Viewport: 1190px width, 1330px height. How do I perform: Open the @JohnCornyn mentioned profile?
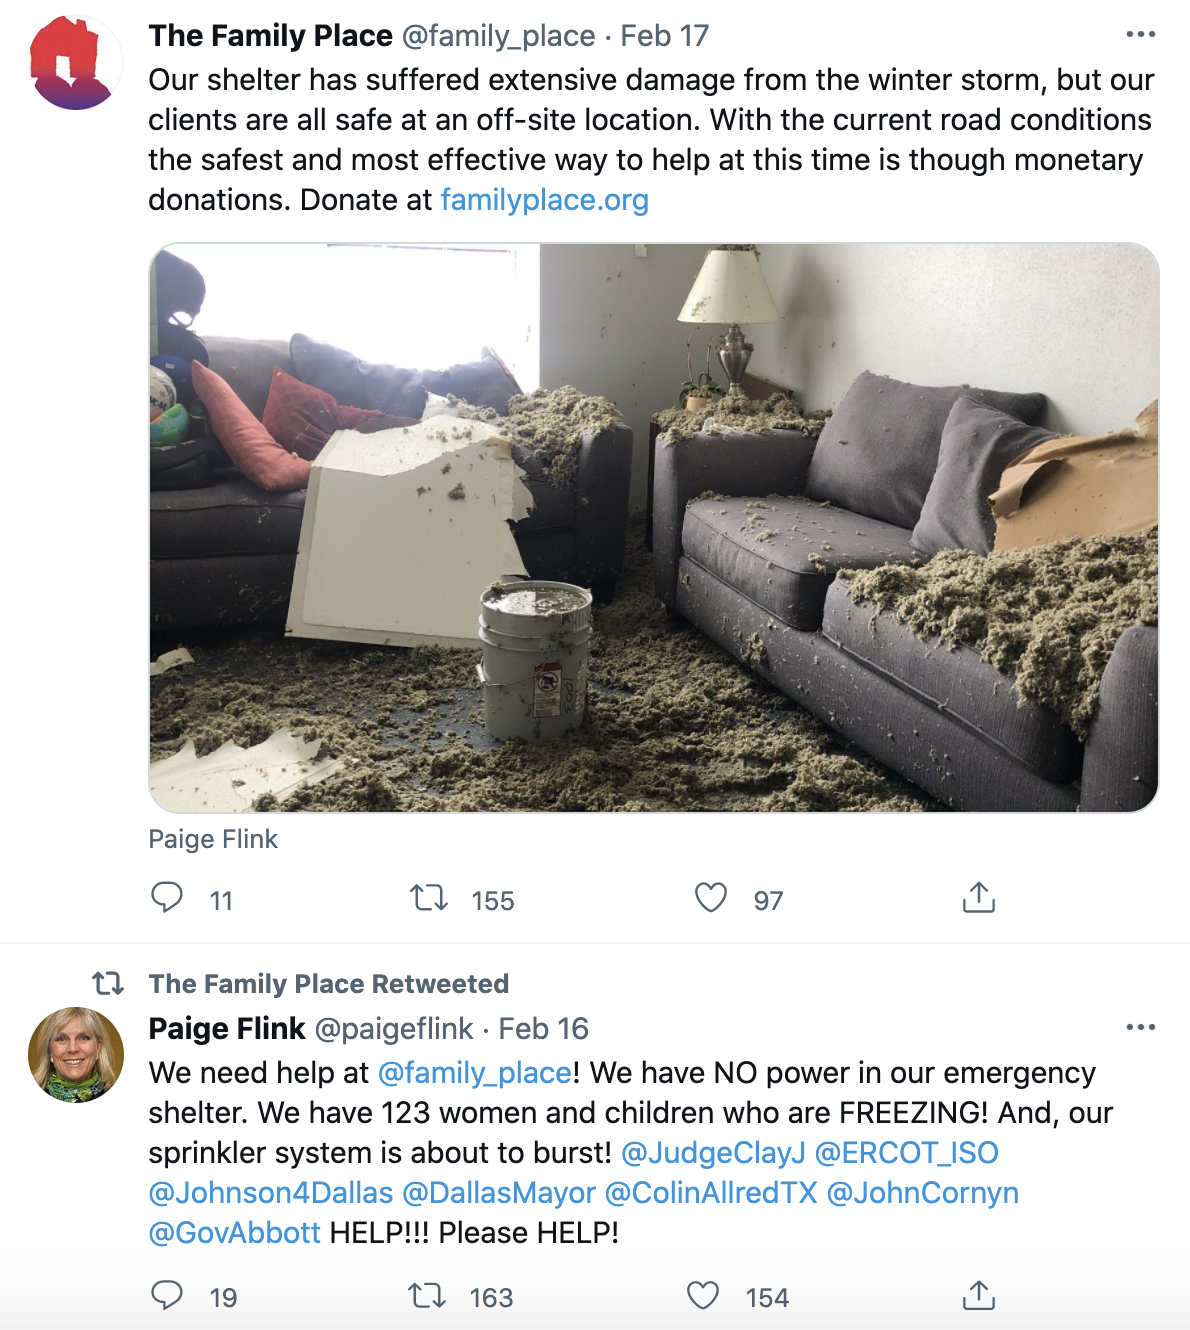click(x=923, y=1193)
